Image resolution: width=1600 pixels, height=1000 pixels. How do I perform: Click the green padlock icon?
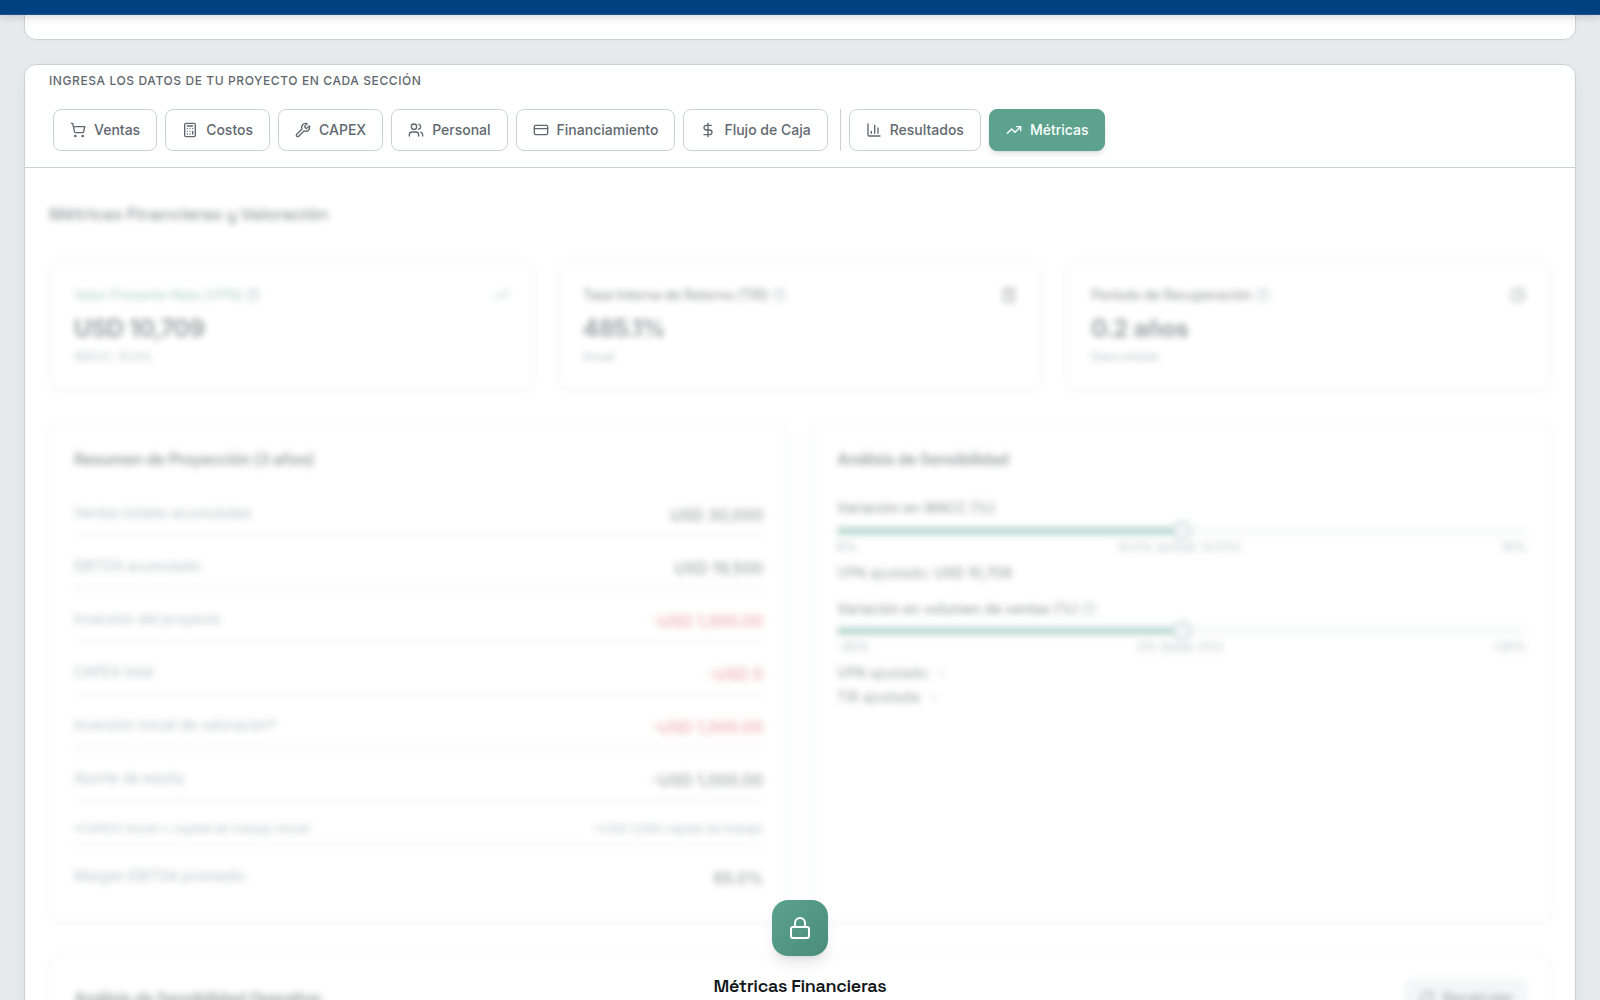tap(800, 928)
